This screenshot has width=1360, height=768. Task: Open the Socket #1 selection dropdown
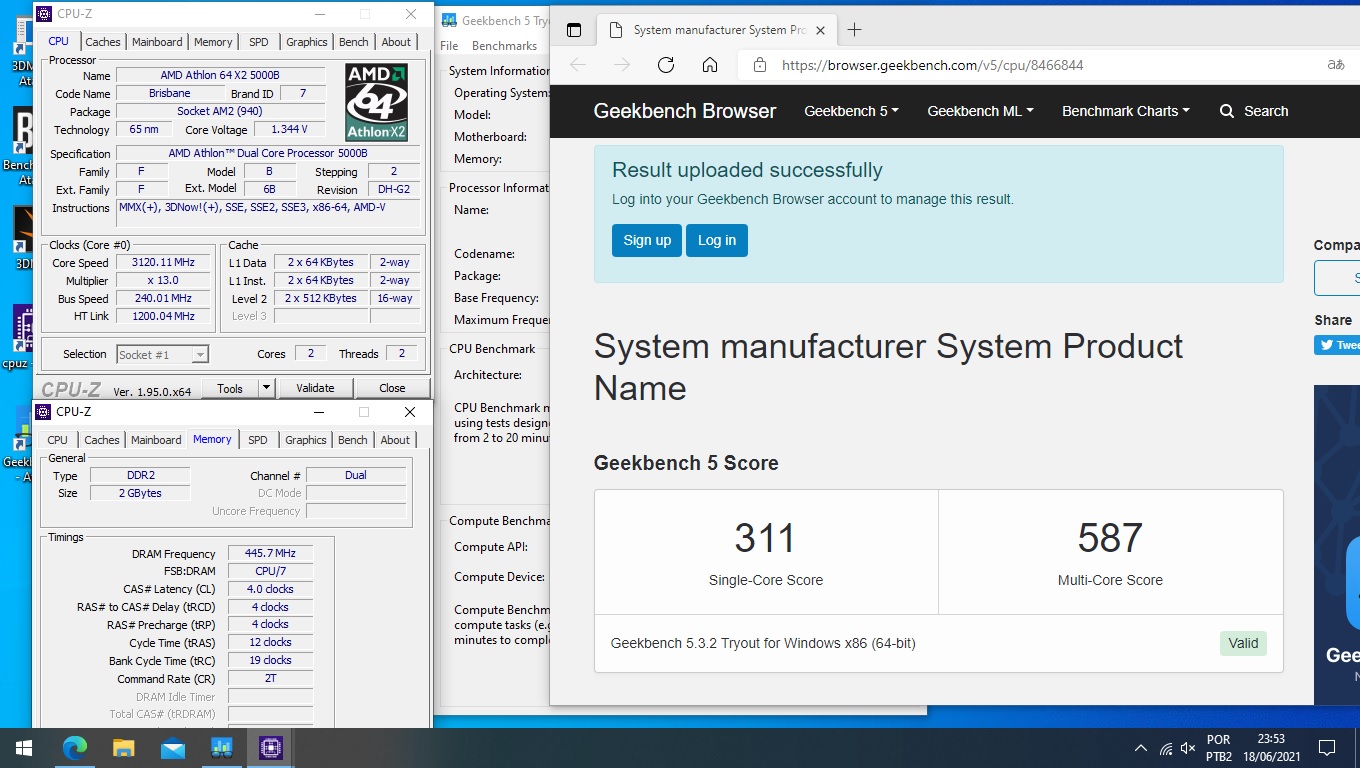[x=162, y=354]
